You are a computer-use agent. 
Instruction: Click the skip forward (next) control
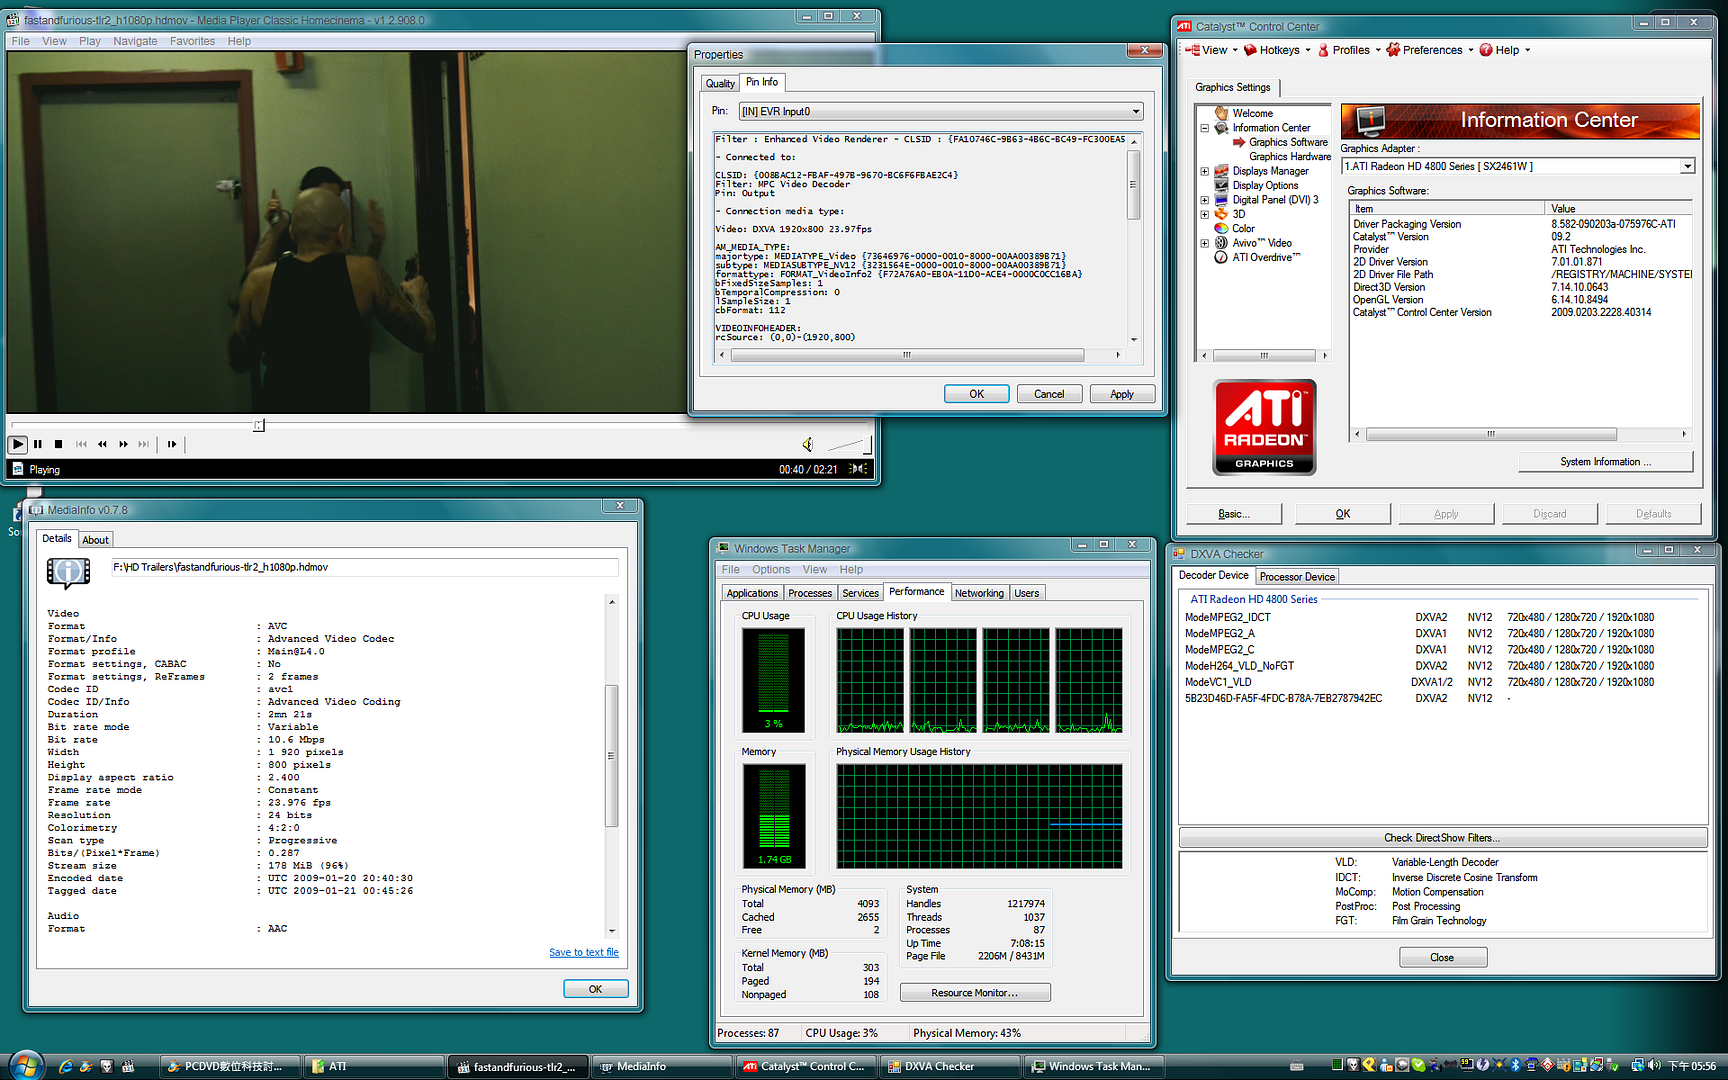pos(144,444)
